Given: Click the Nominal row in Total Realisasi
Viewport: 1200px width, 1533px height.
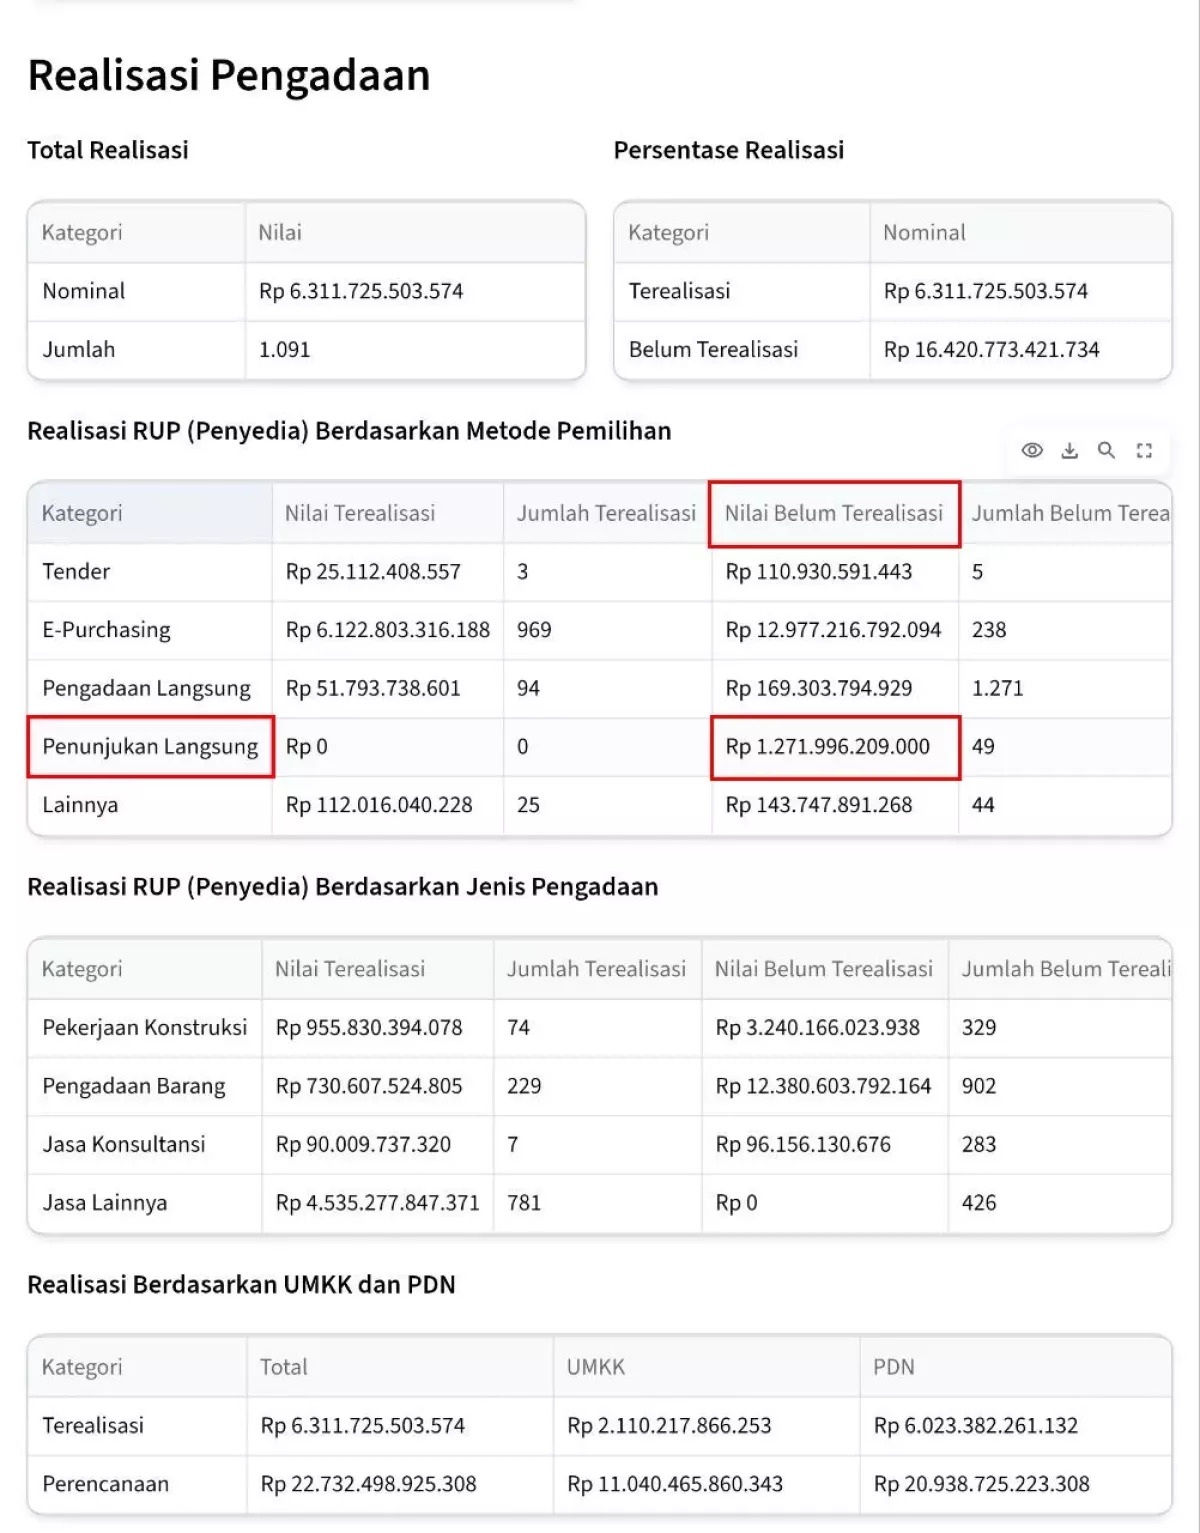Looking at the screenshot, I should click(306, 291).
